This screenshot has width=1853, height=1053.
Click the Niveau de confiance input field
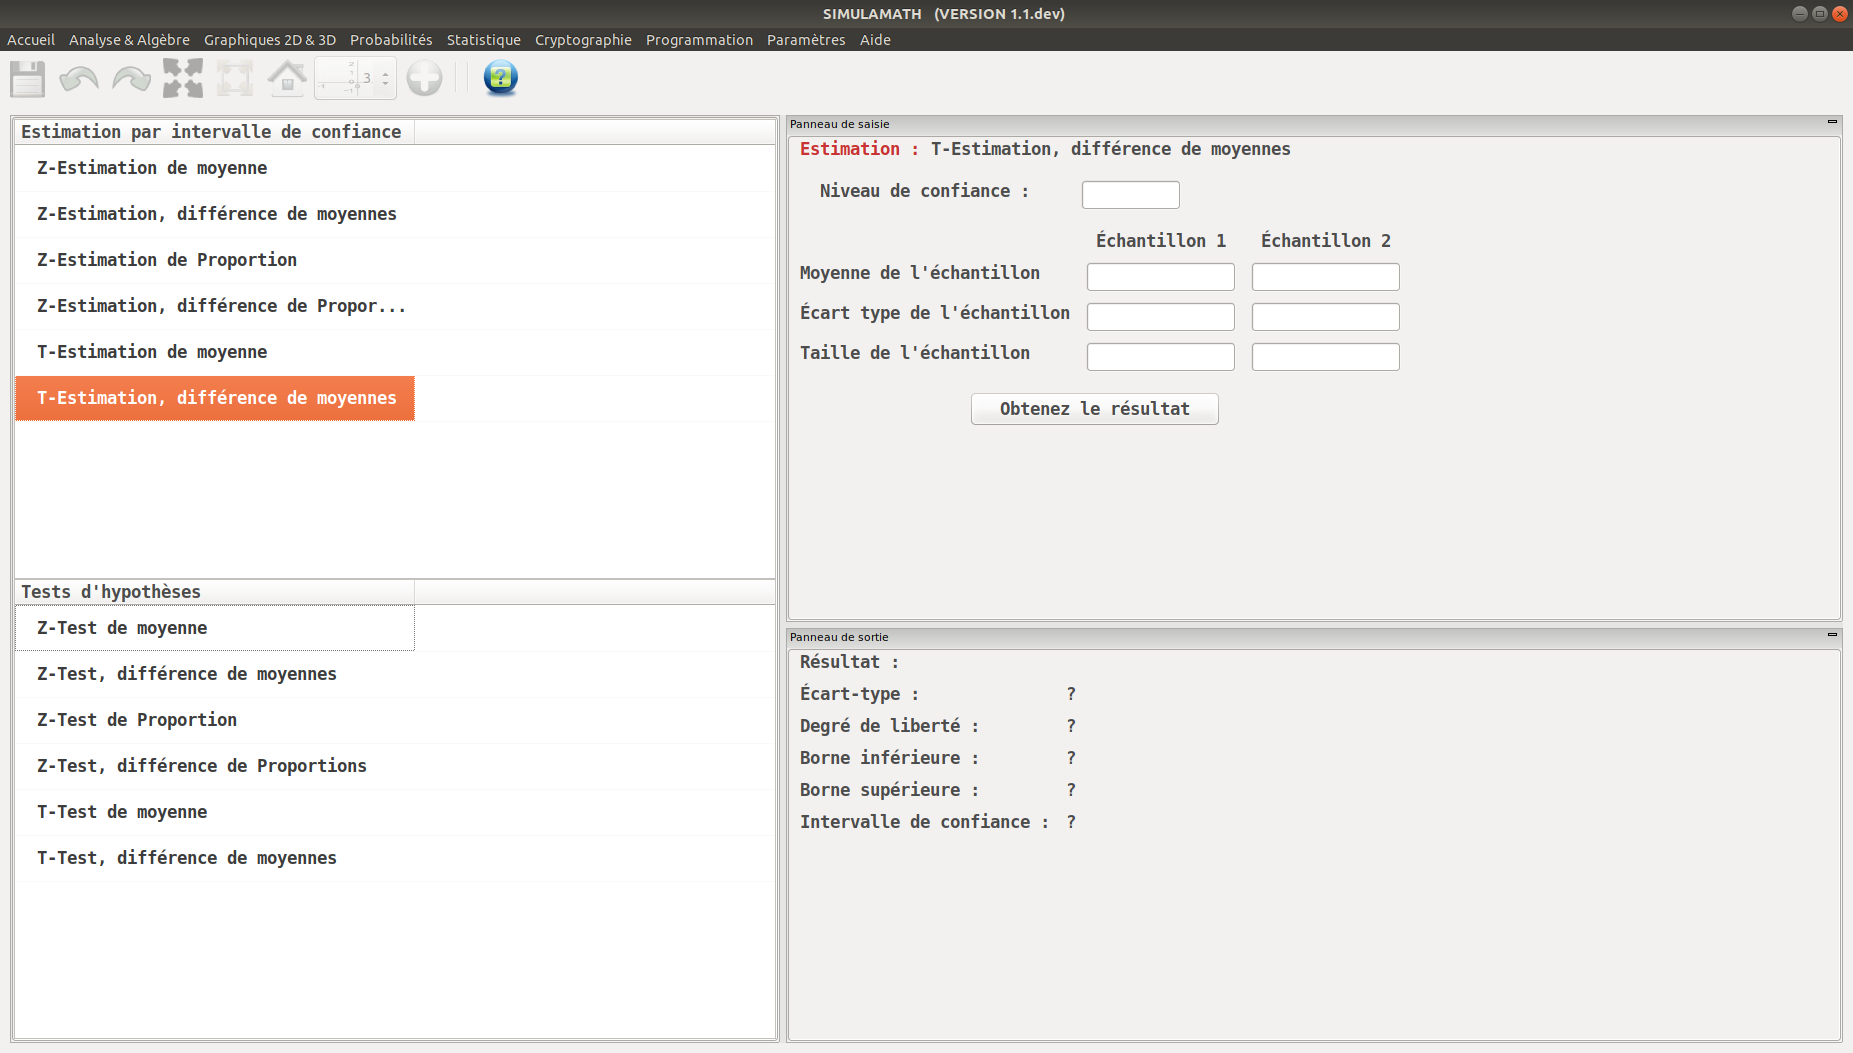(x=1130, y=194)
